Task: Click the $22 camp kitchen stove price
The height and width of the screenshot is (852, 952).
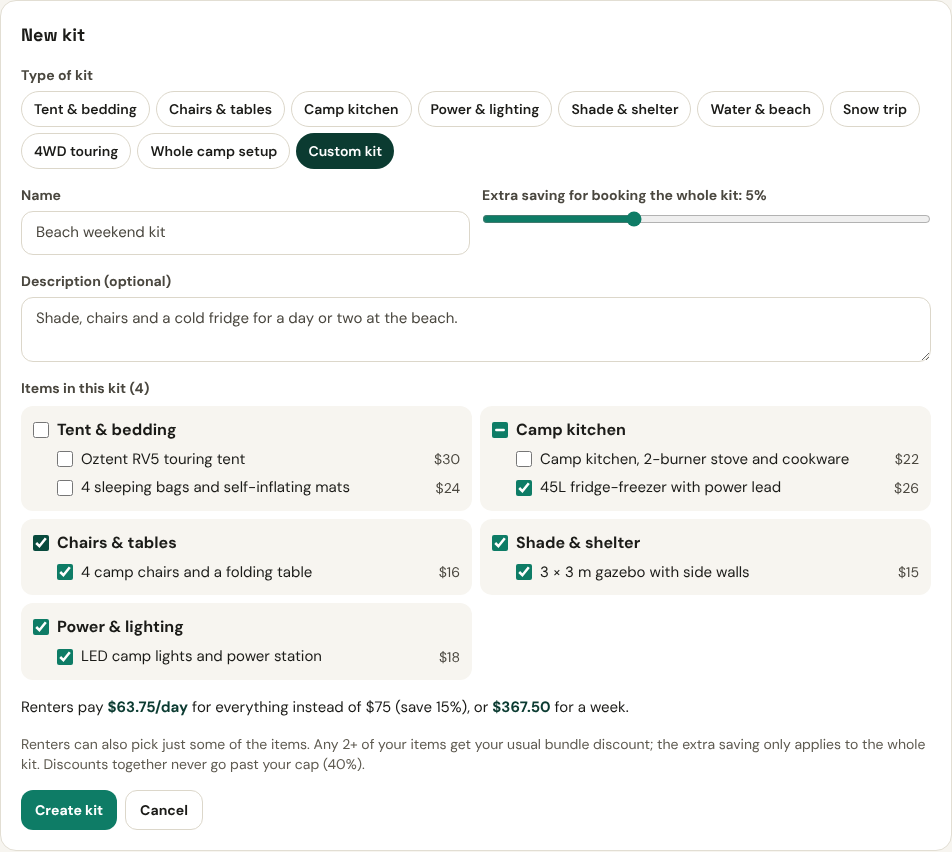Action: (x=906, y=459)
